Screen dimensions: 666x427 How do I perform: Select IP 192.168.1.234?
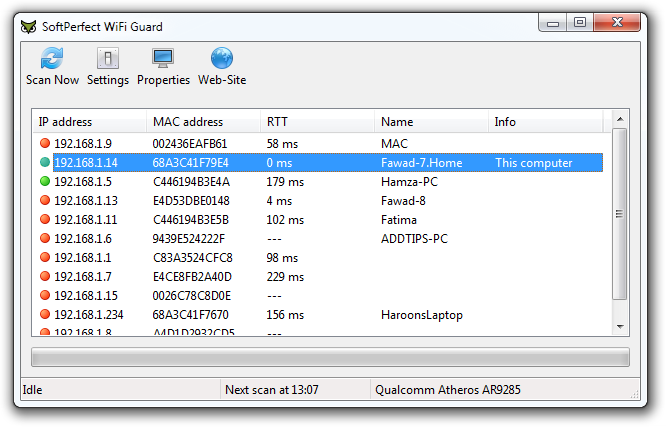(88, 315)
